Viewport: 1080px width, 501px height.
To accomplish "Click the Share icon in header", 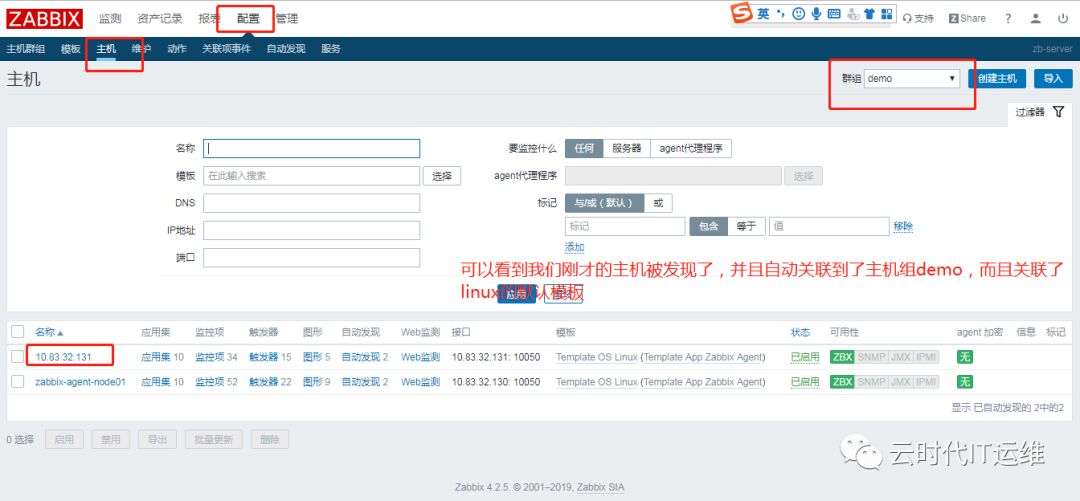I will tap(967, 19).
